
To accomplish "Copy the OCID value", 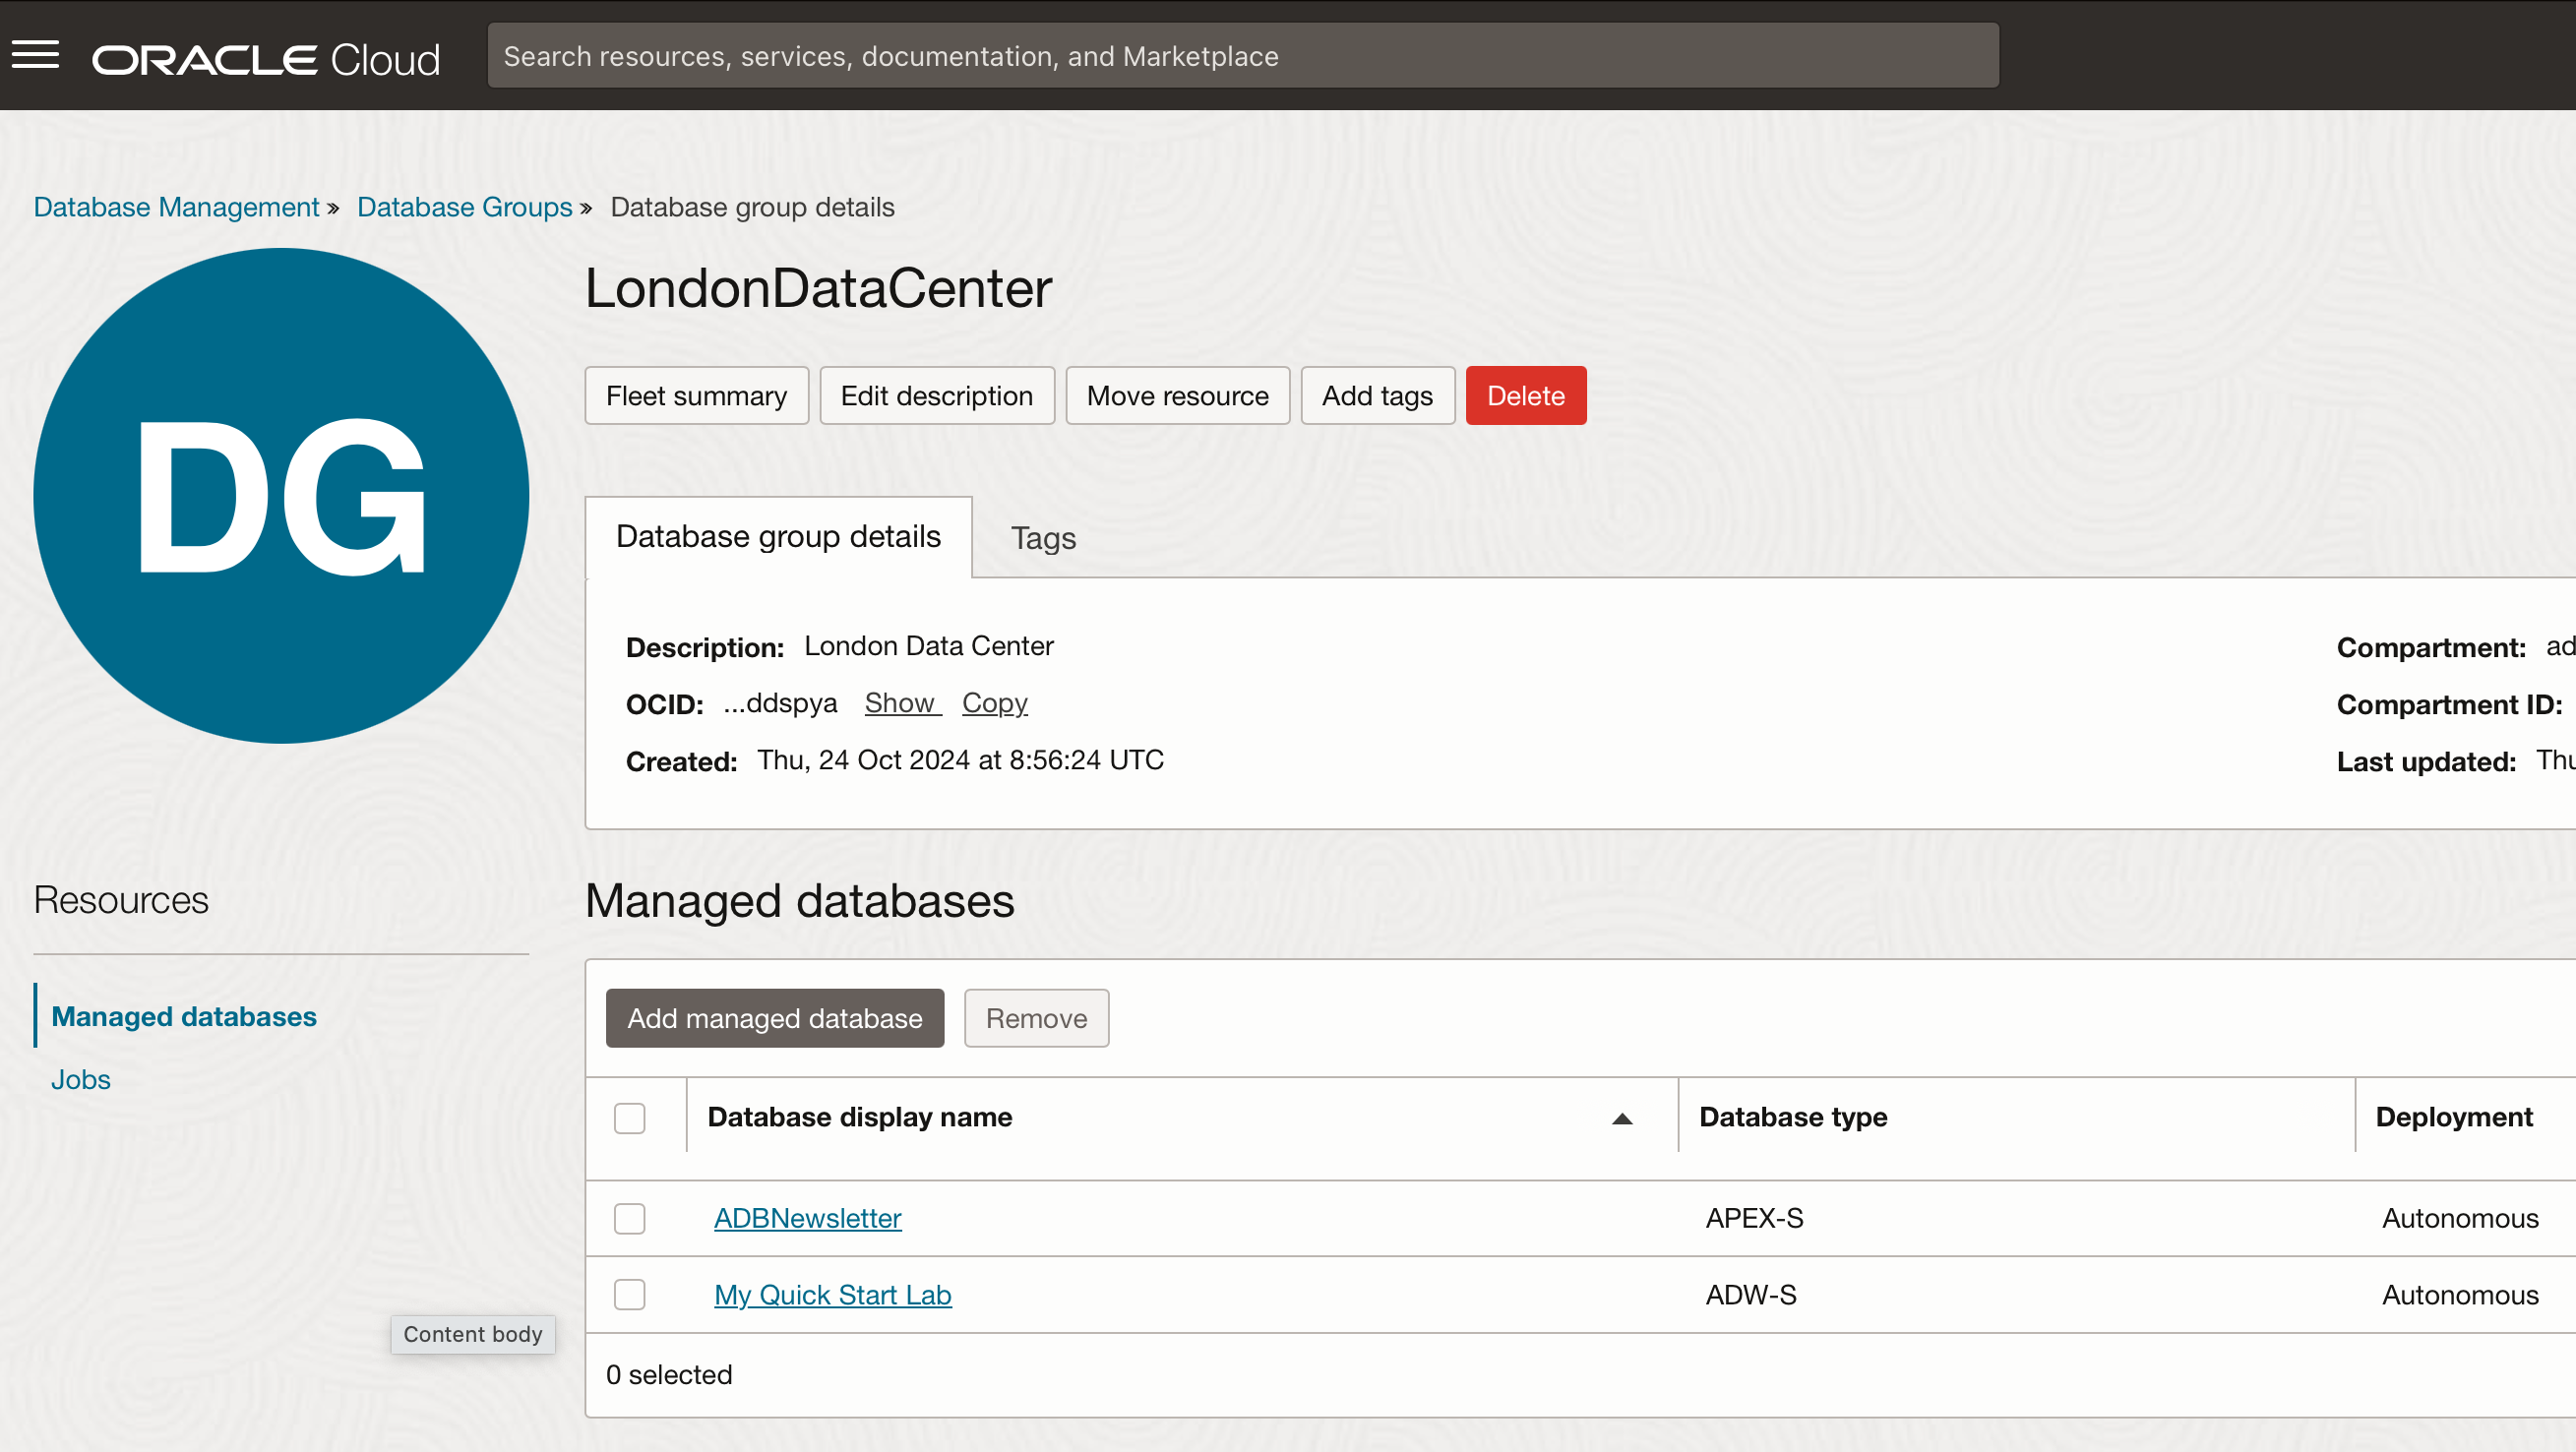I will tap(994, 703).
